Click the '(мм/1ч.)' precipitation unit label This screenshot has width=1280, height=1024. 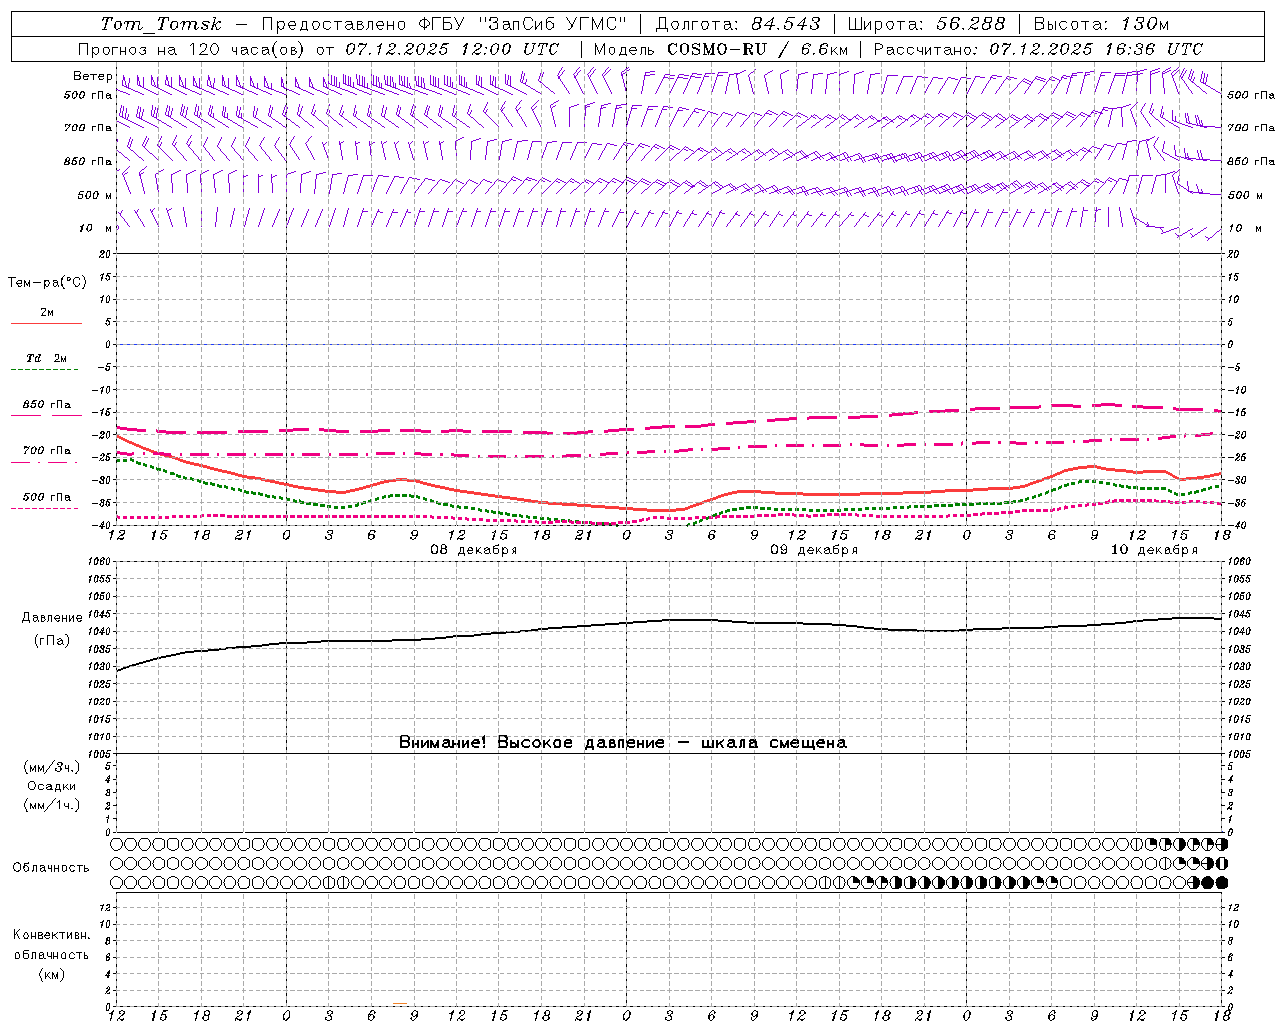52,805
